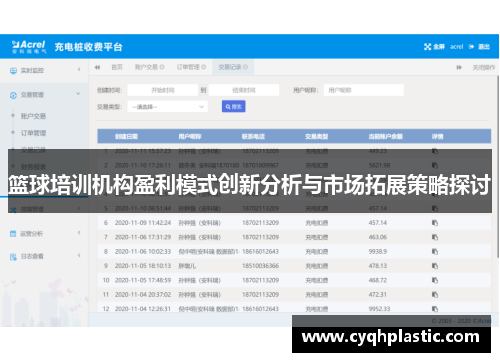Expand the 日志查看 sidebar chevron
The width and height of the screenshot is (500, 362).
pos(79,255)
